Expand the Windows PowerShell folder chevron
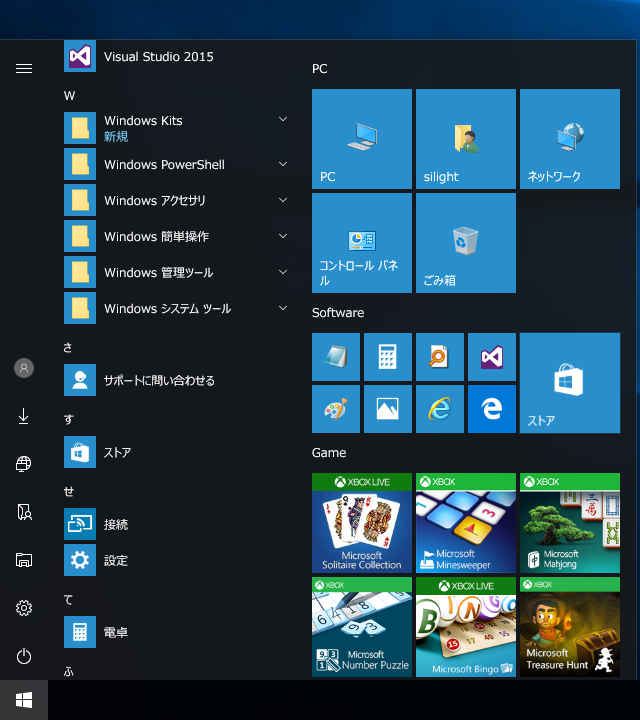 point(283,164)
